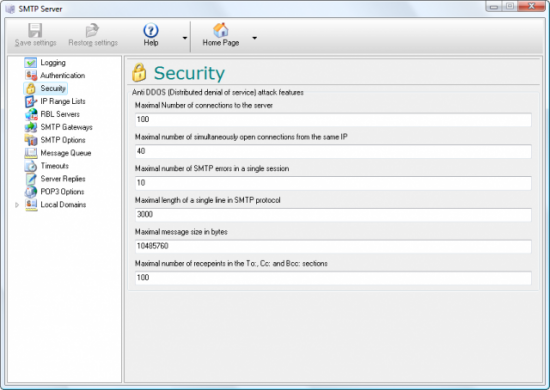Select Logging in the settings tree

[x=53, y=63]
